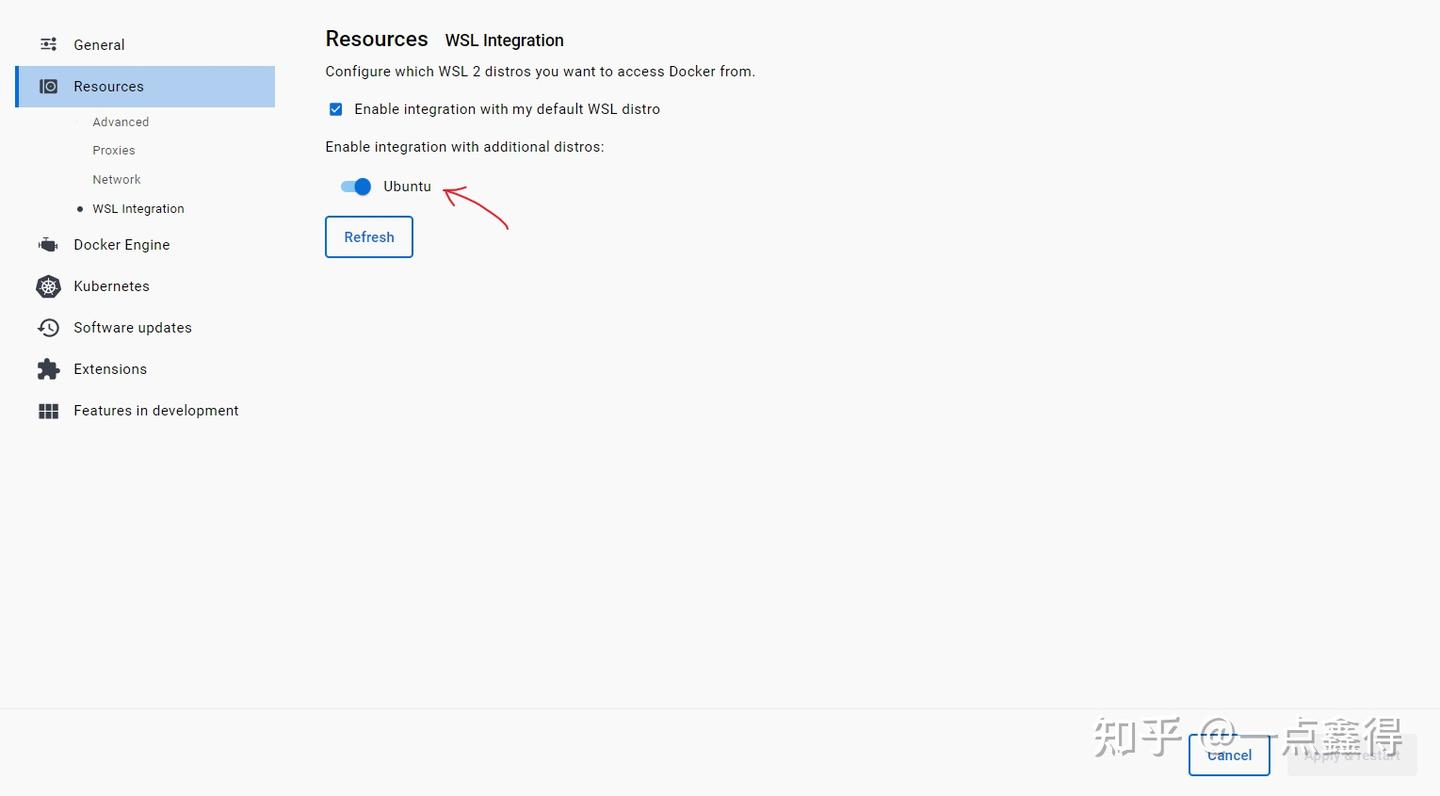Toggle off the Ubuntu integration switch

356,187
